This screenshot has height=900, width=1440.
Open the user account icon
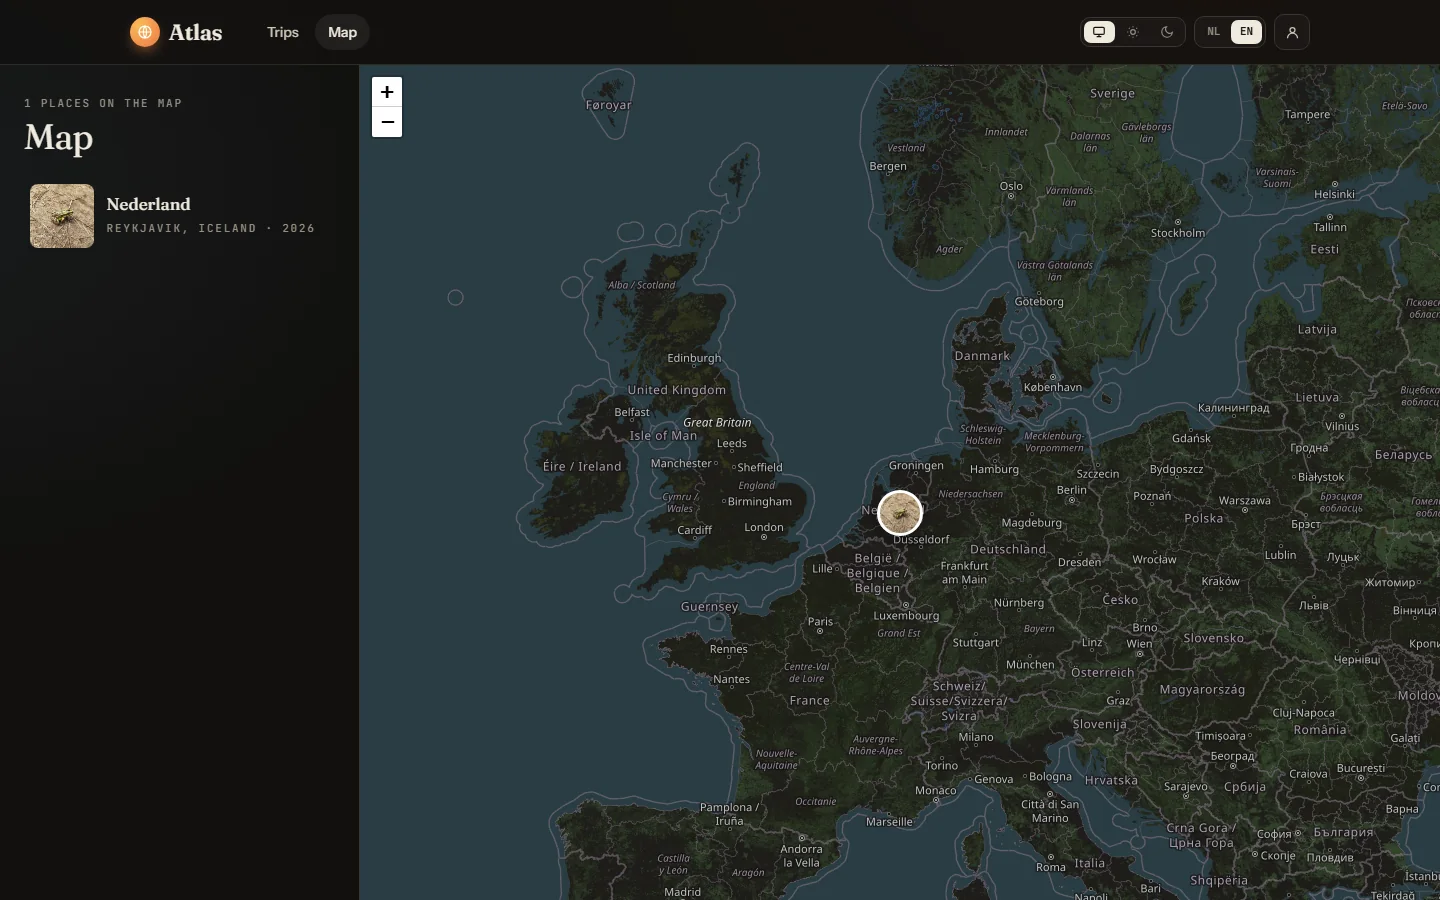pyautogui.click(x=1292, y=32)
